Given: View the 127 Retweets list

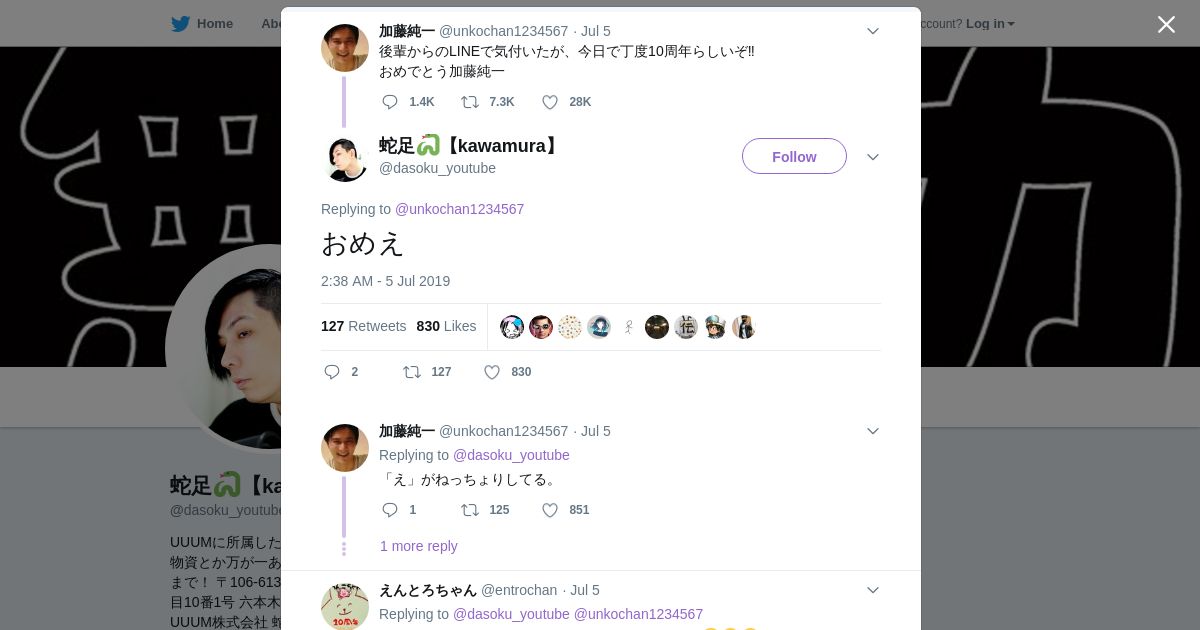Looking at the screenshot, I should click(x=363, y=326).
